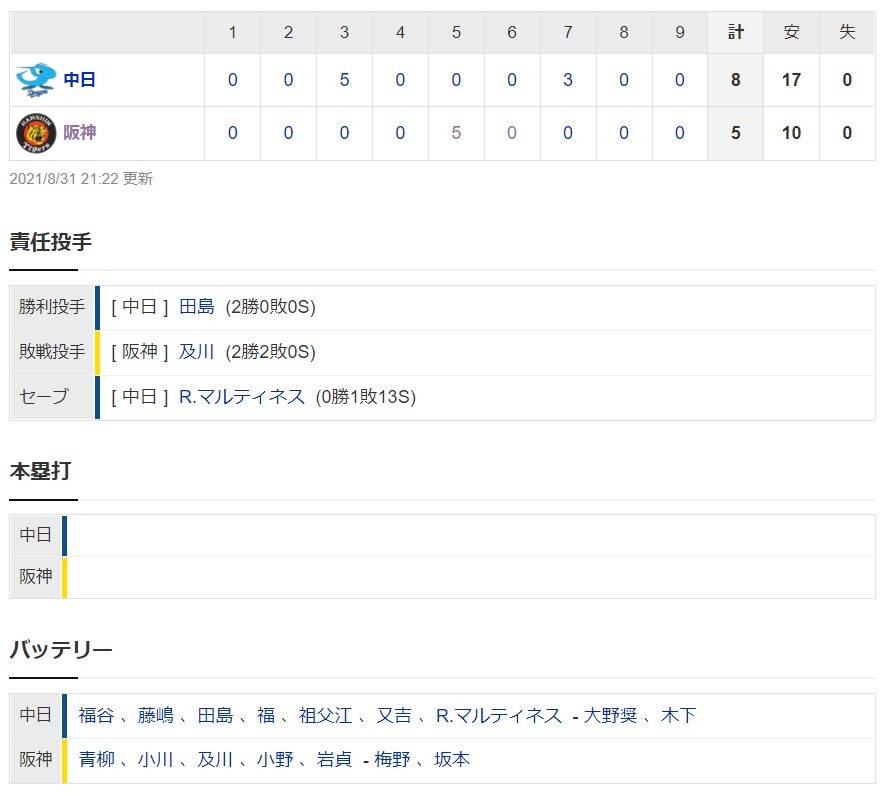This screenshot has width=885, height=796.
Task: Open 岩貞 player page
Action: (334, 760)
